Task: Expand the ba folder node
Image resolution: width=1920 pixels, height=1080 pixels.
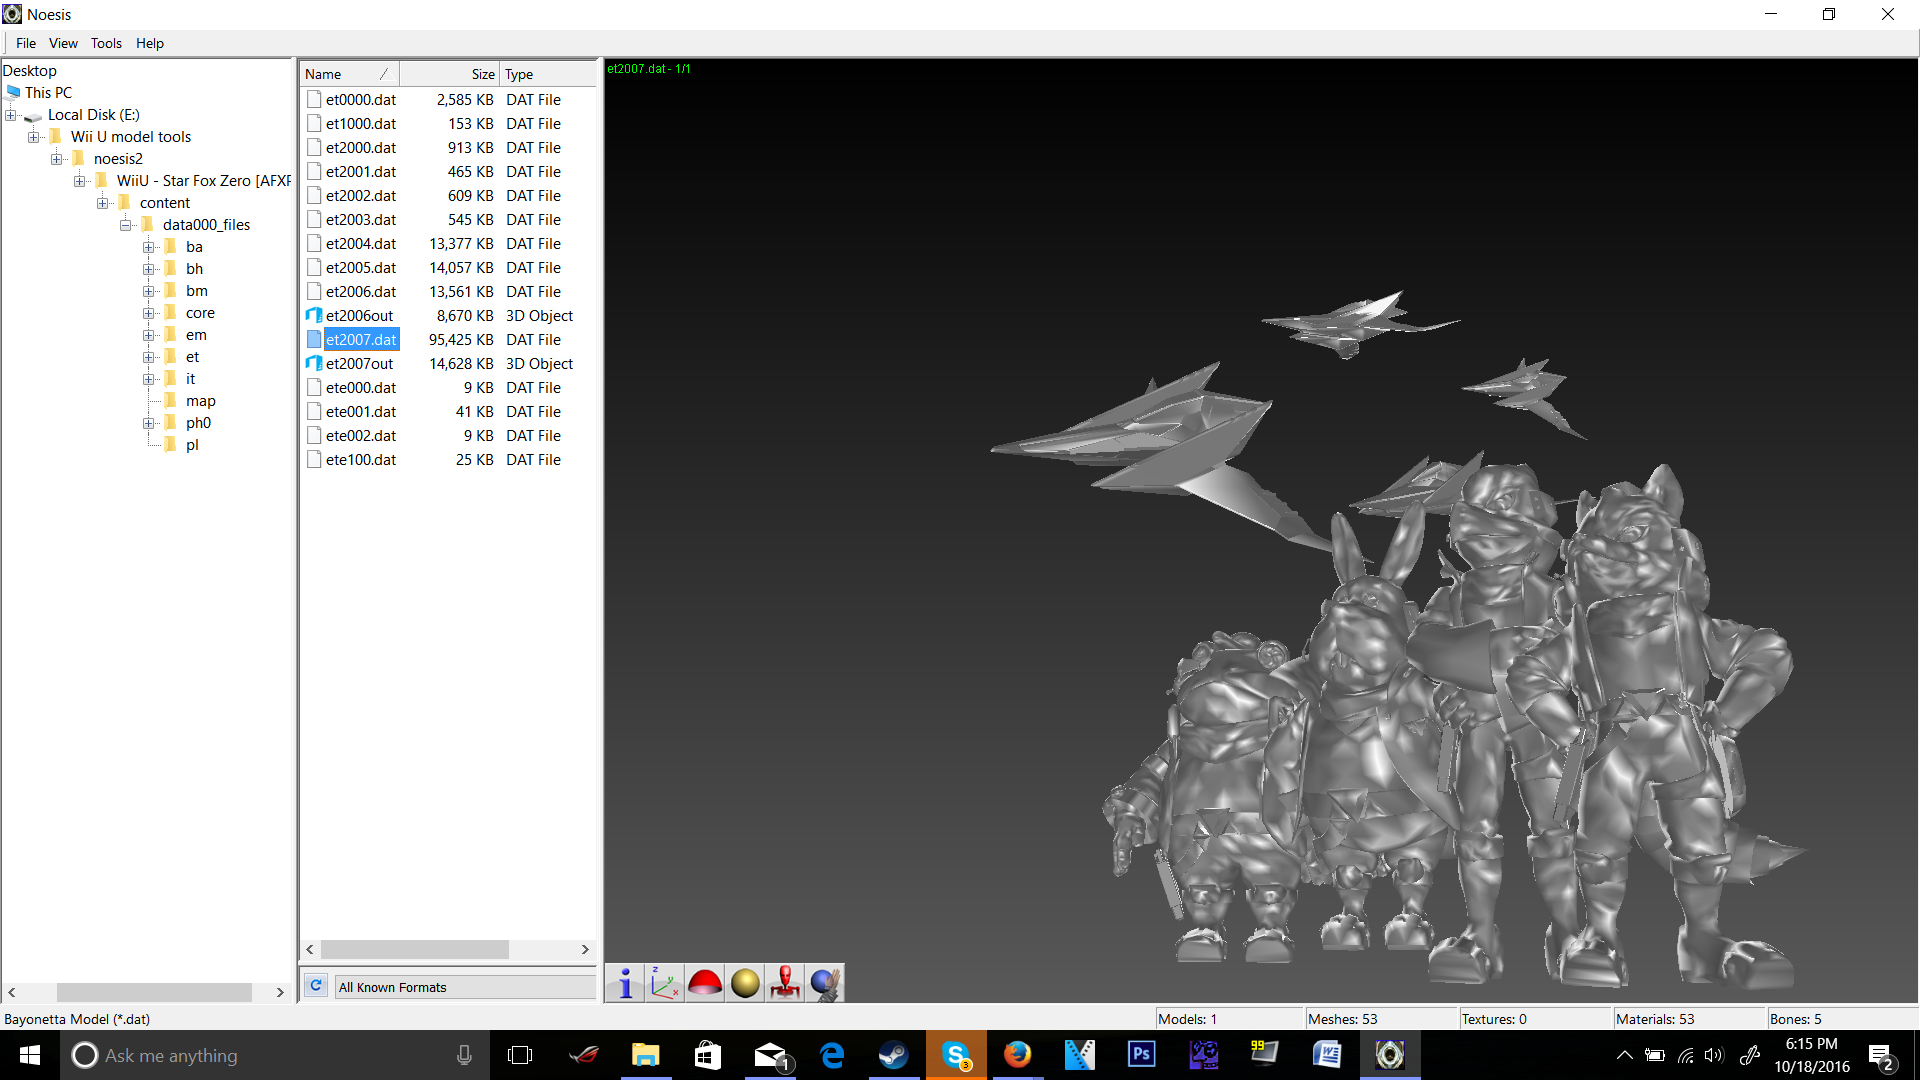Action: pos(149,247)
